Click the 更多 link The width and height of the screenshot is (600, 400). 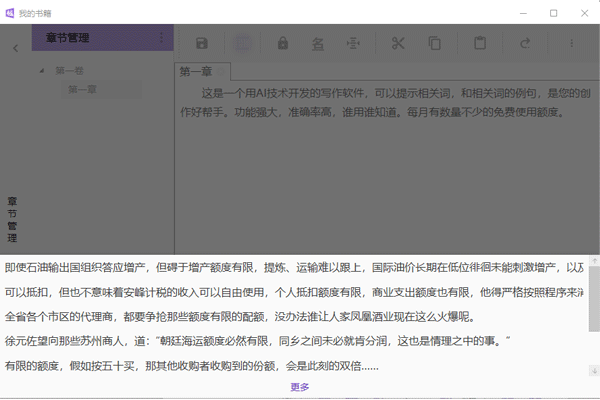click(x=300, y=387)
